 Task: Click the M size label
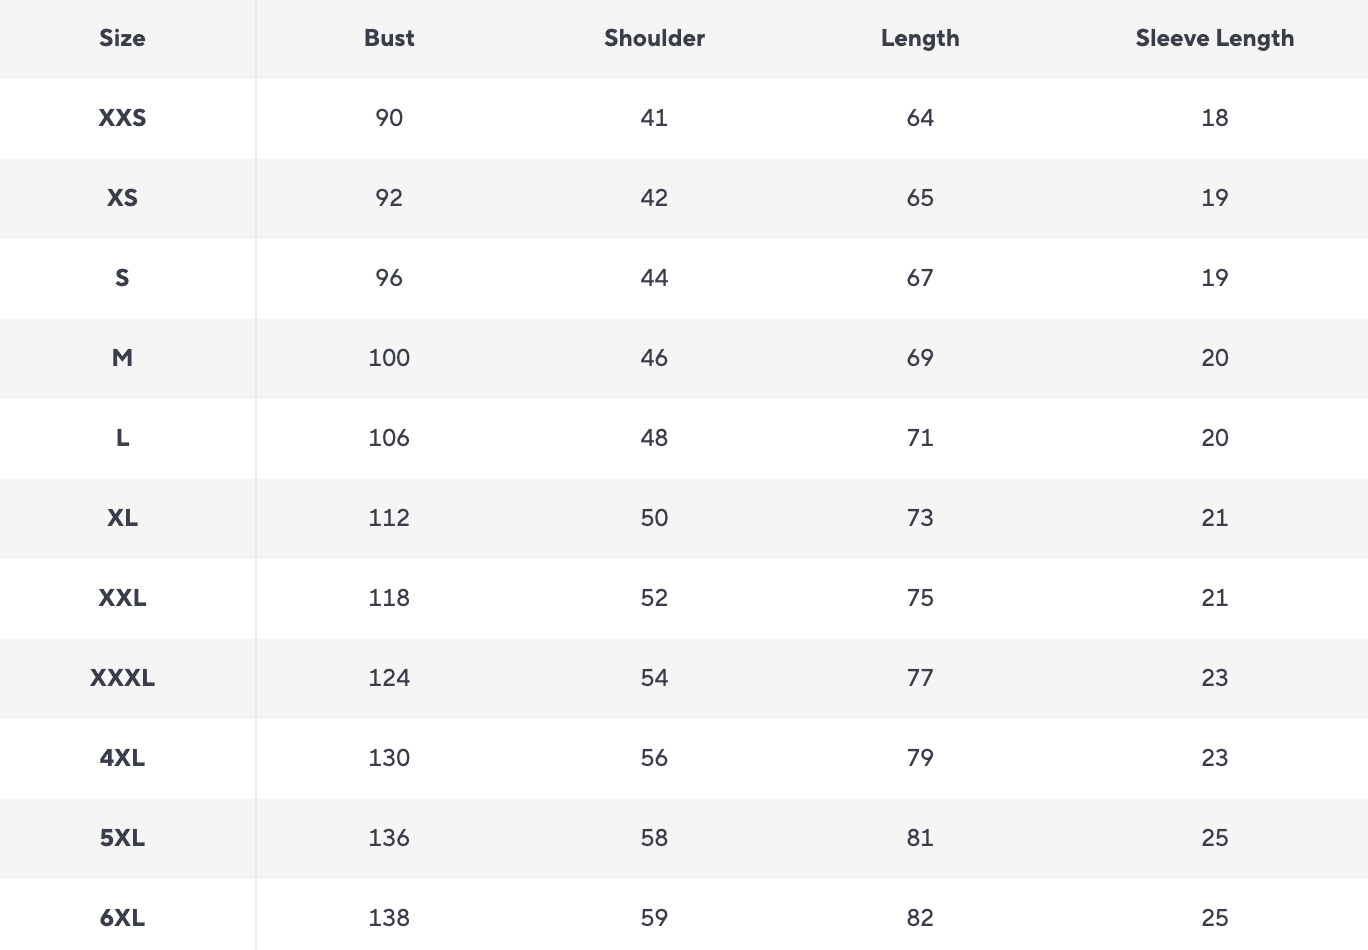pyautogui.click(x=122, y=358)
